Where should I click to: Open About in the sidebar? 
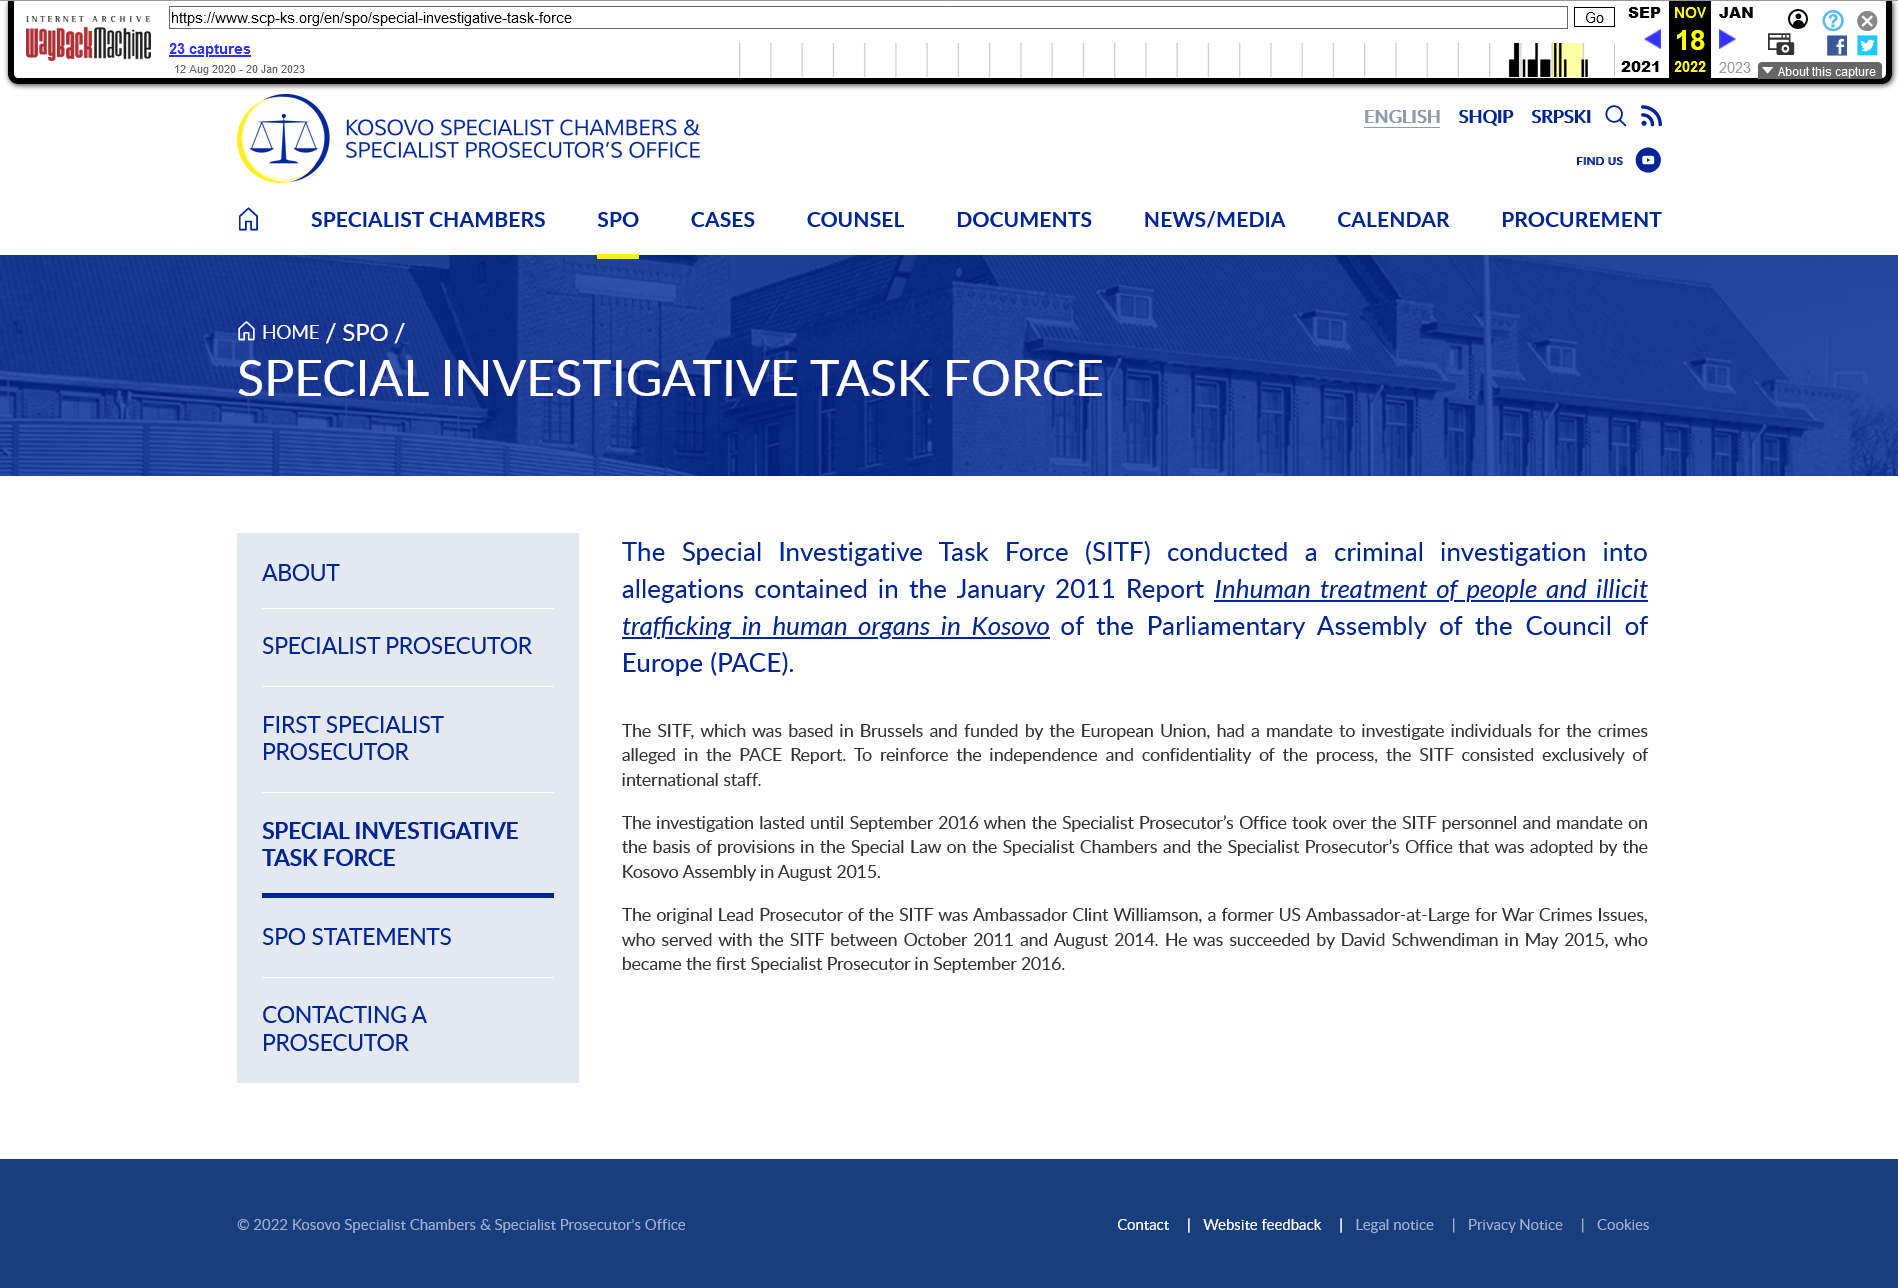[300, 573]
